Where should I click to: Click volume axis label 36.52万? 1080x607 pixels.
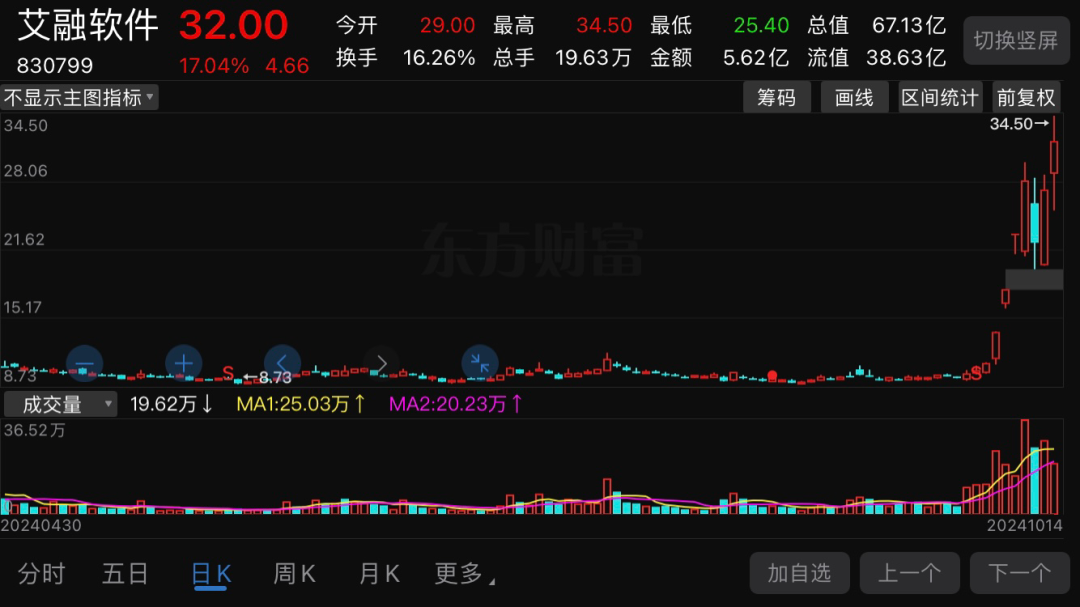click(x=35, y=431)
